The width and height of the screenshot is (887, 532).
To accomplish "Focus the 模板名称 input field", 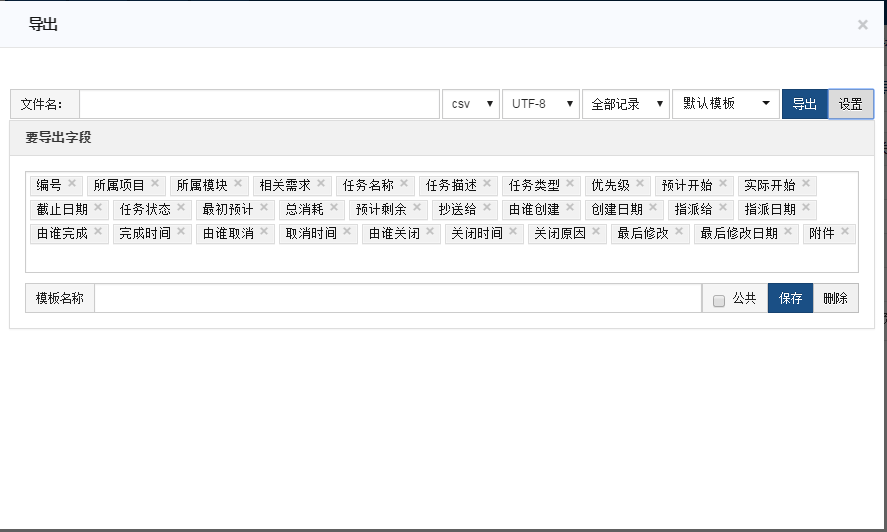I will point(398,298).
